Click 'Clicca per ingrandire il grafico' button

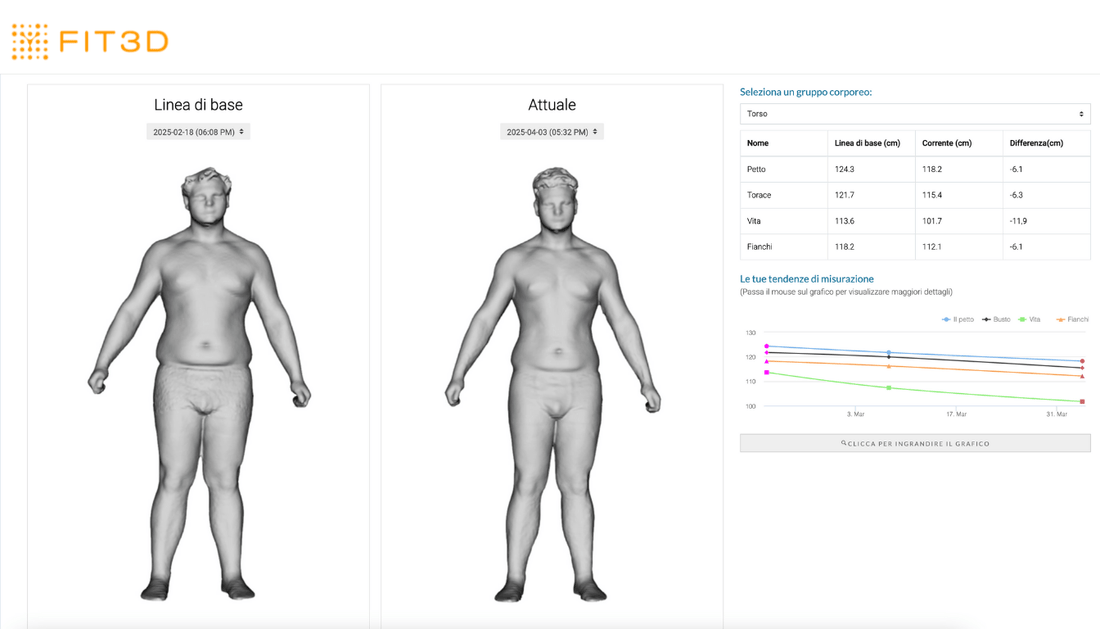914,443
